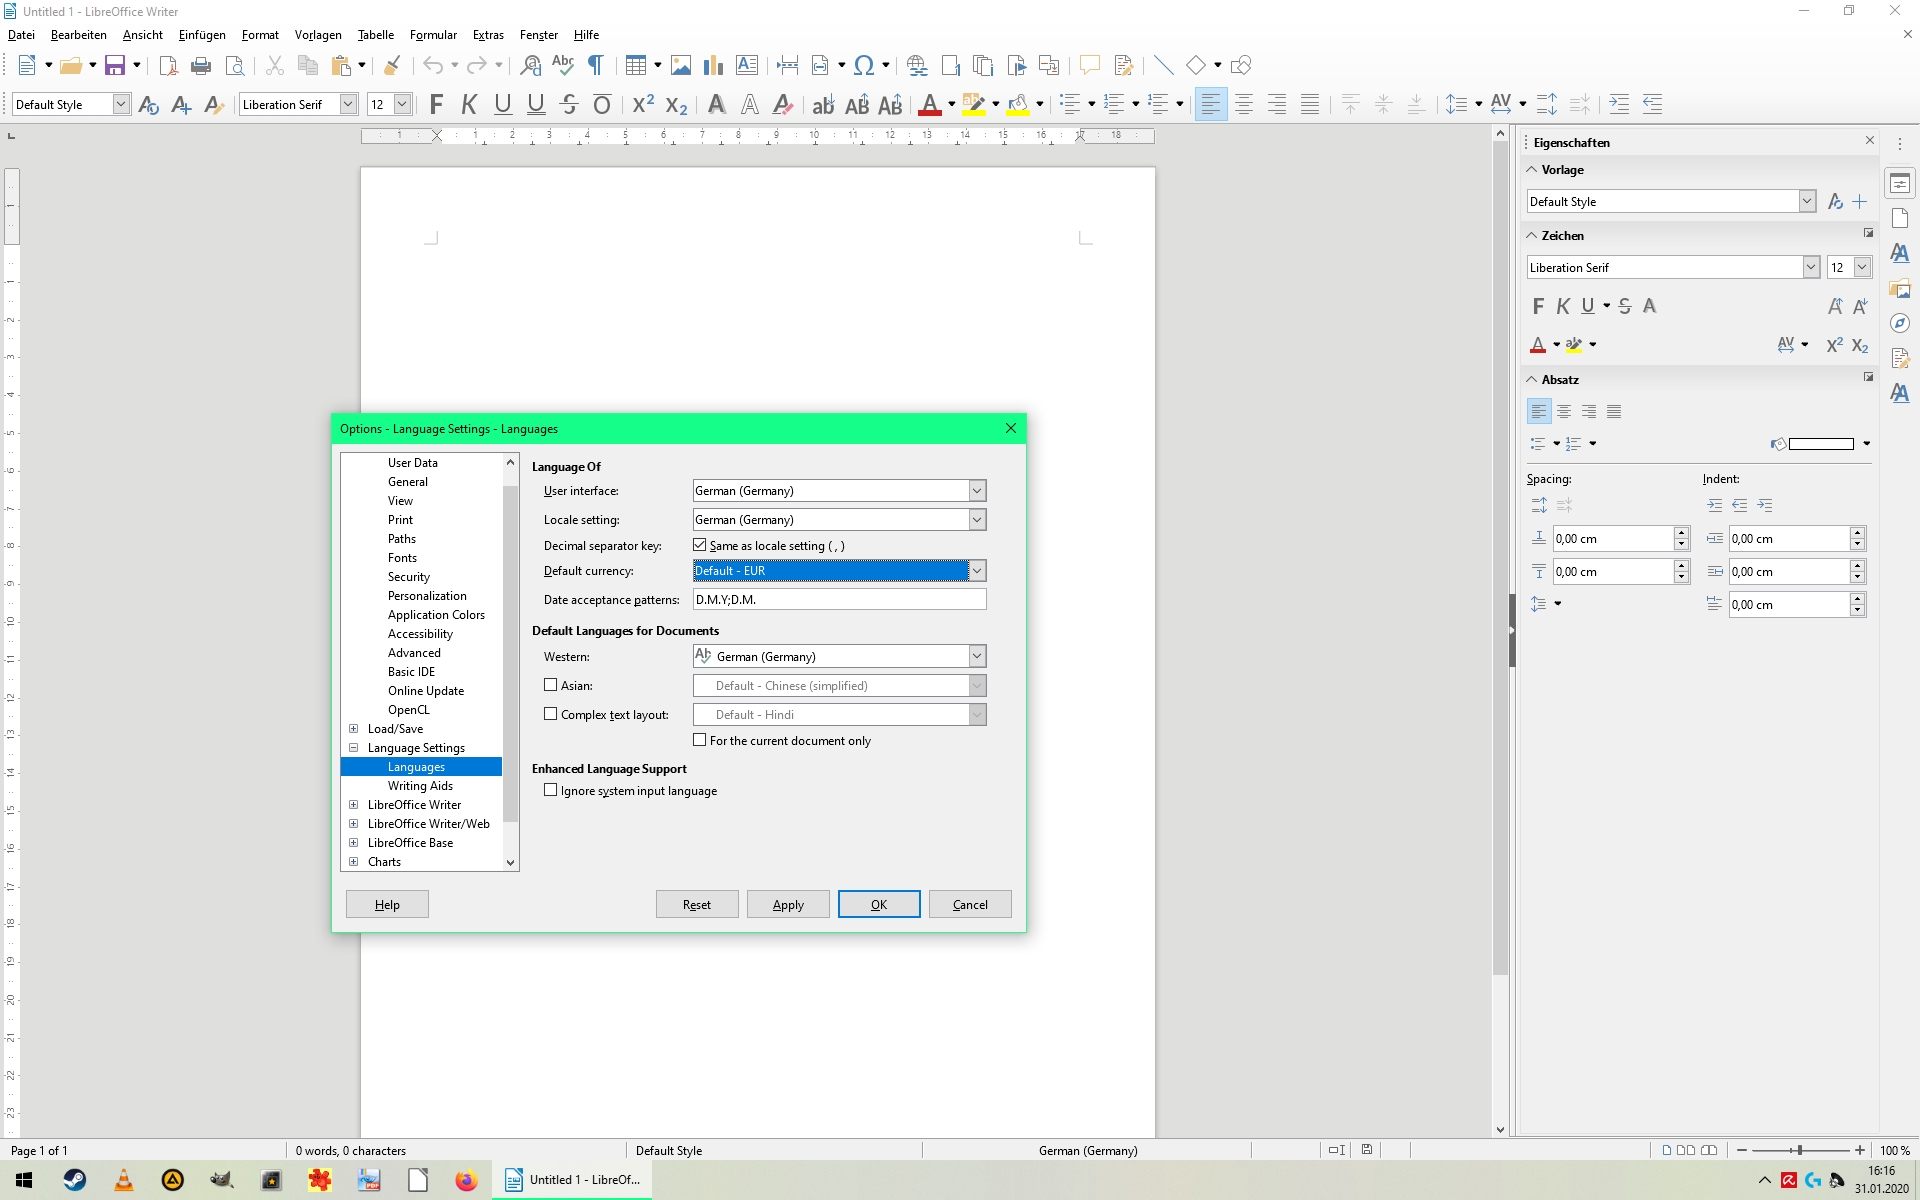The image size is (1920, 1200).
Task: Click Bold F icon in formatting toolbar
Action: [436, 104]
